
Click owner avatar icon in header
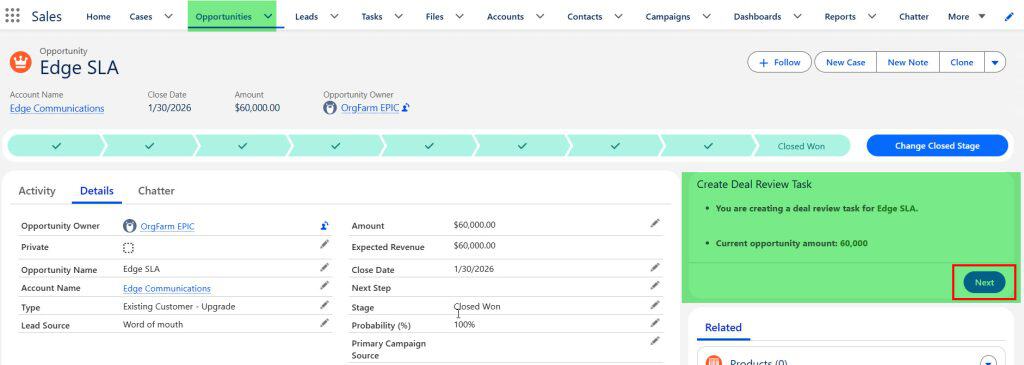pos(330,108)
